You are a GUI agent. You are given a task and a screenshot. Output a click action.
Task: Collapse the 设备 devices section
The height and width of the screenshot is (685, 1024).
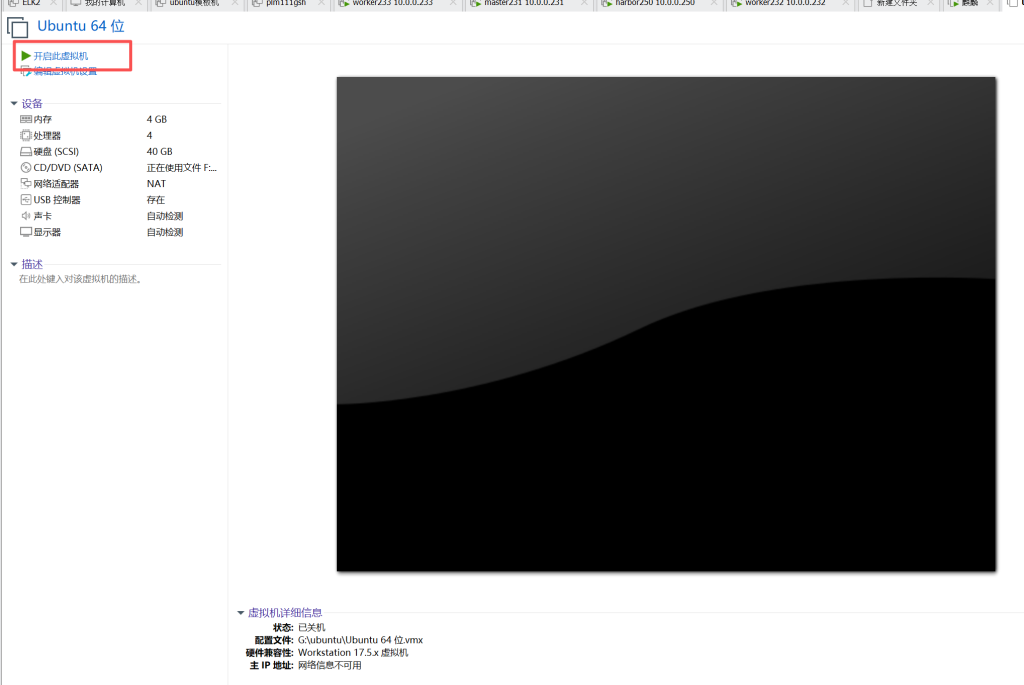coord(14,103)
